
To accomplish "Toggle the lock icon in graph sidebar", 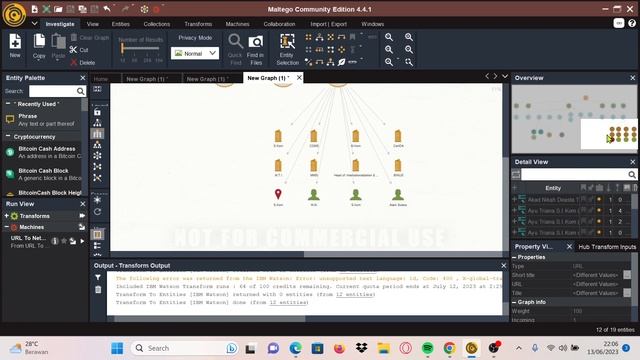I will [x=97, y=111].
